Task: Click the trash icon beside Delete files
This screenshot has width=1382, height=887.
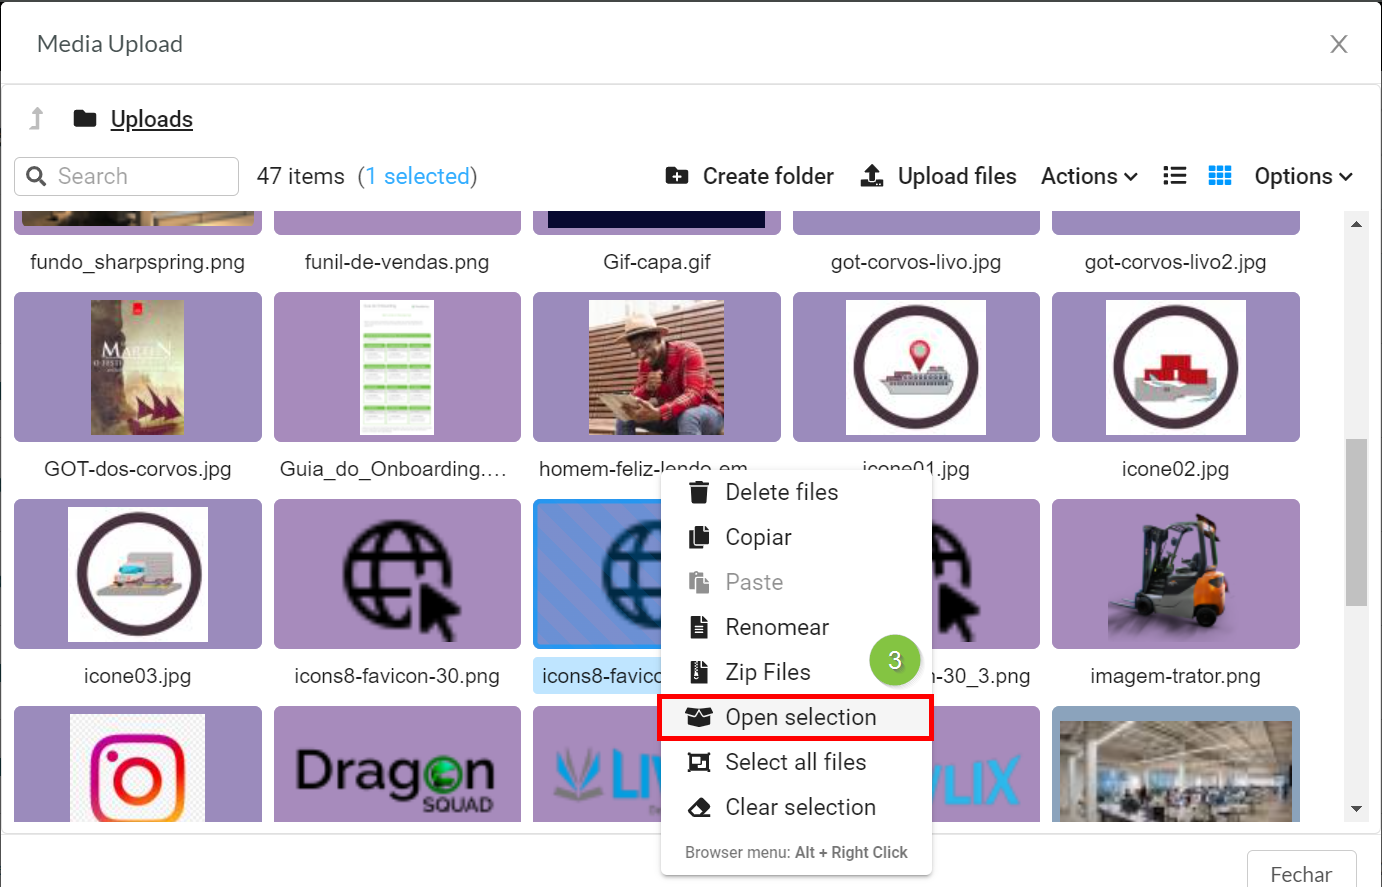Action: point(699,492)
